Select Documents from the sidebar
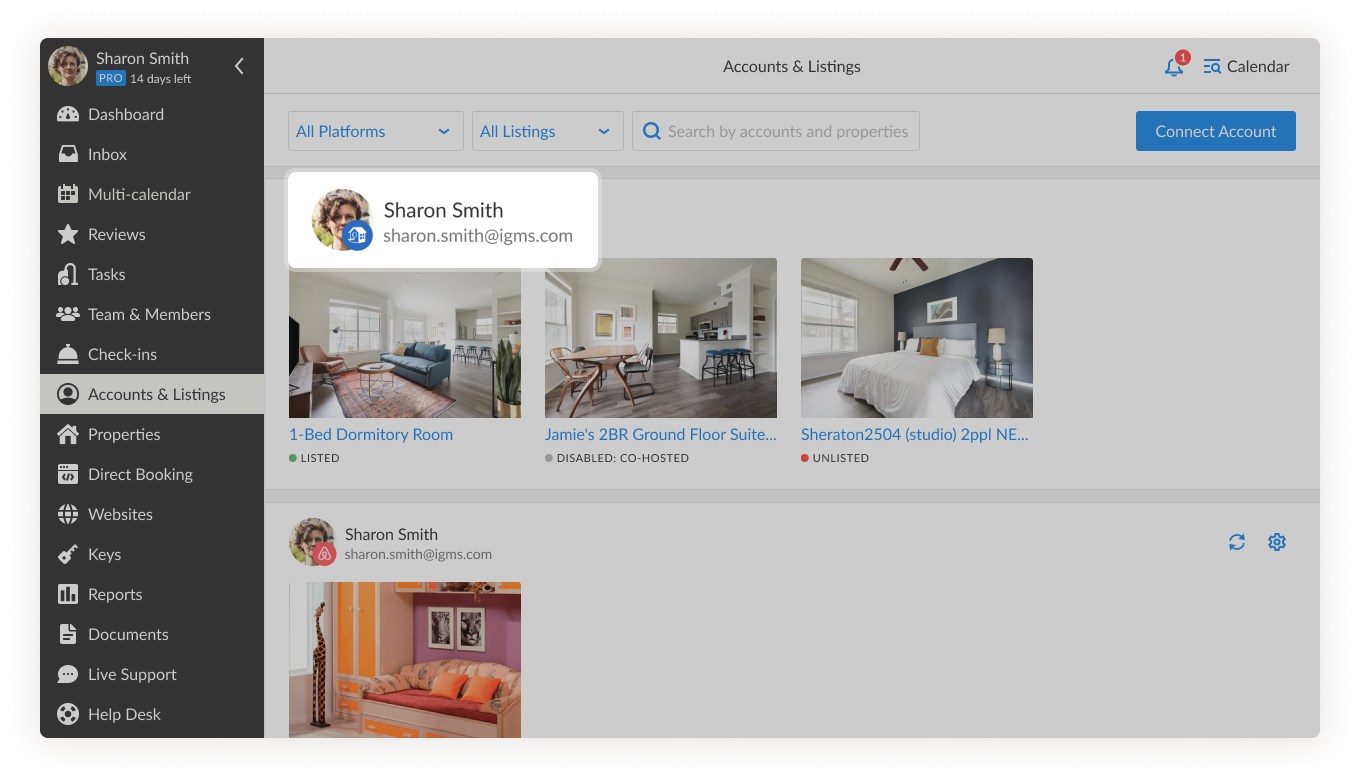The width and height of the screenshot is (1360, 780). tap(152, 634)
